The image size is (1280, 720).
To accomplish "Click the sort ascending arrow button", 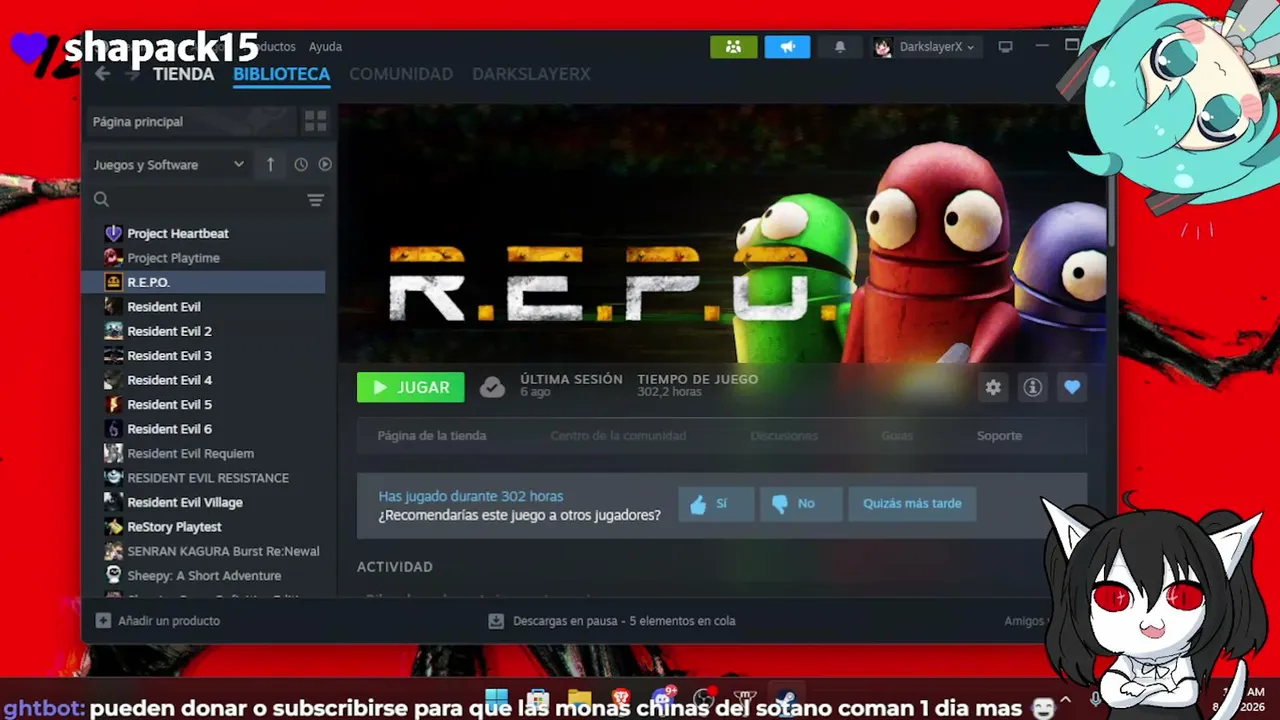I will pos(270,164).
